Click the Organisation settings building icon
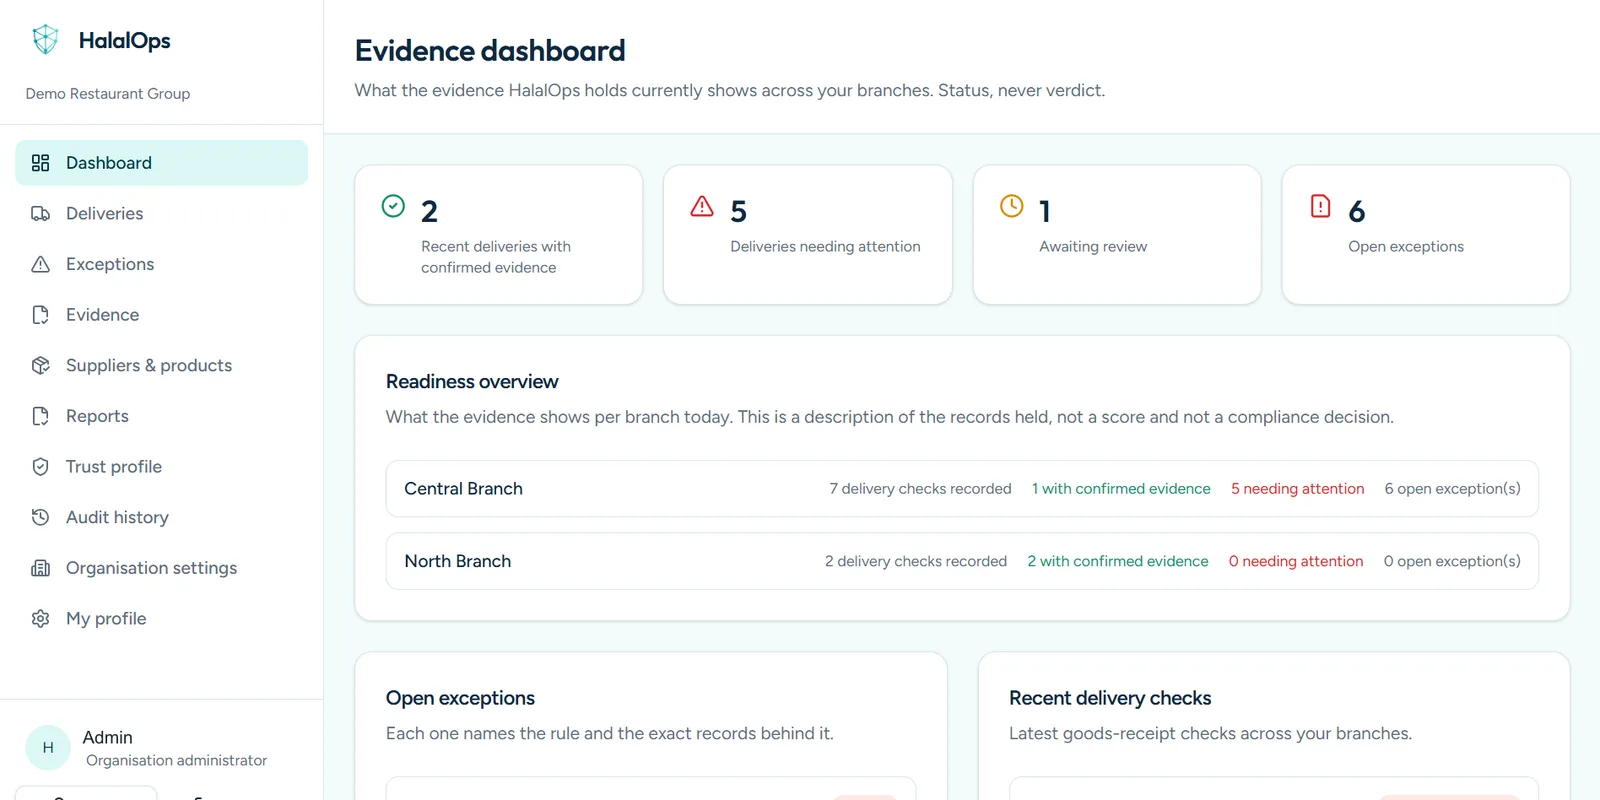The height and width of the screenshot is (800, 1600). pyautogui.click(x=40, y=568)
